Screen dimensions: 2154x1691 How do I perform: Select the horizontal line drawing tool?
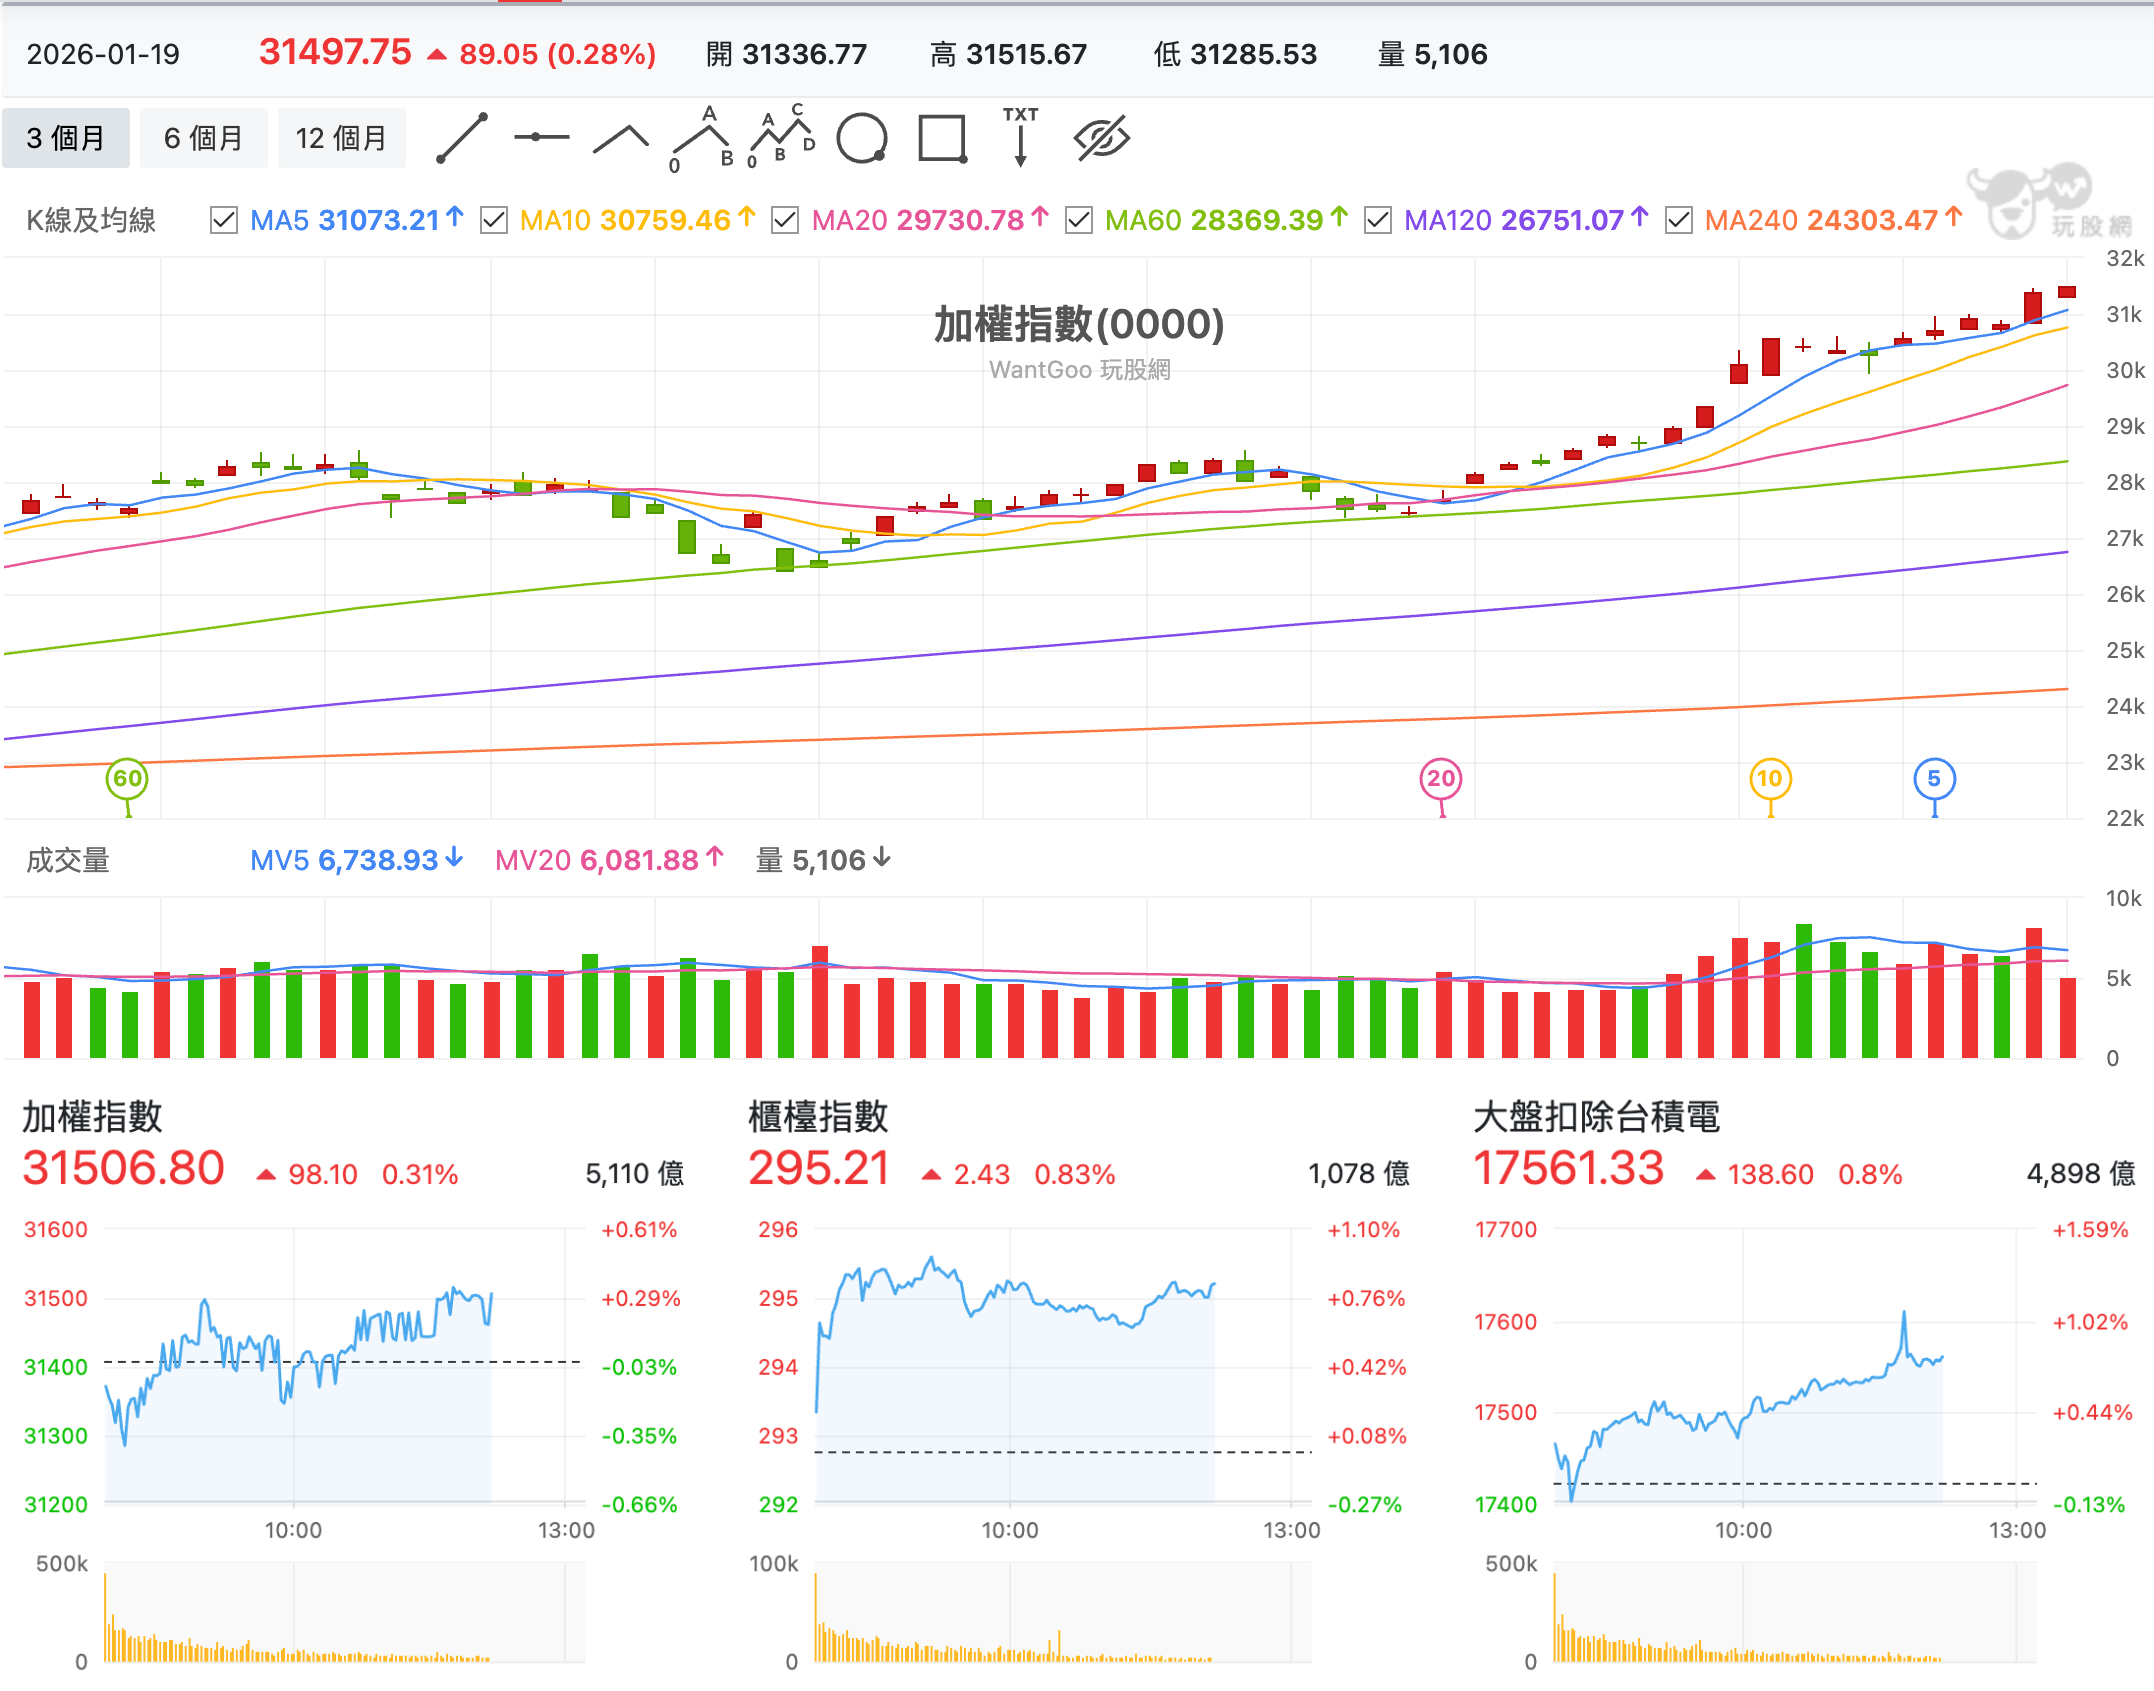pyautogui.click(x=540, y=137)
